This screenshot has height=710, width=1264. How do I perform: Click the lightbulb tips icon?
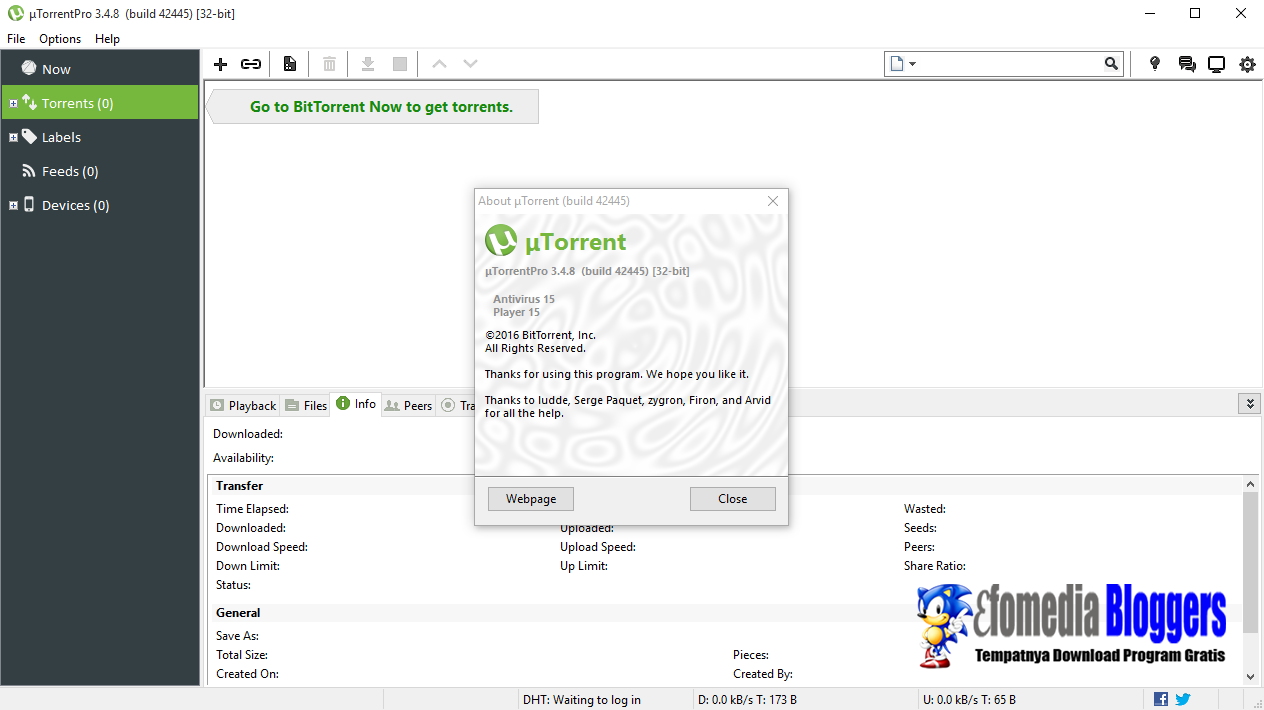(x=1155, y=64)
